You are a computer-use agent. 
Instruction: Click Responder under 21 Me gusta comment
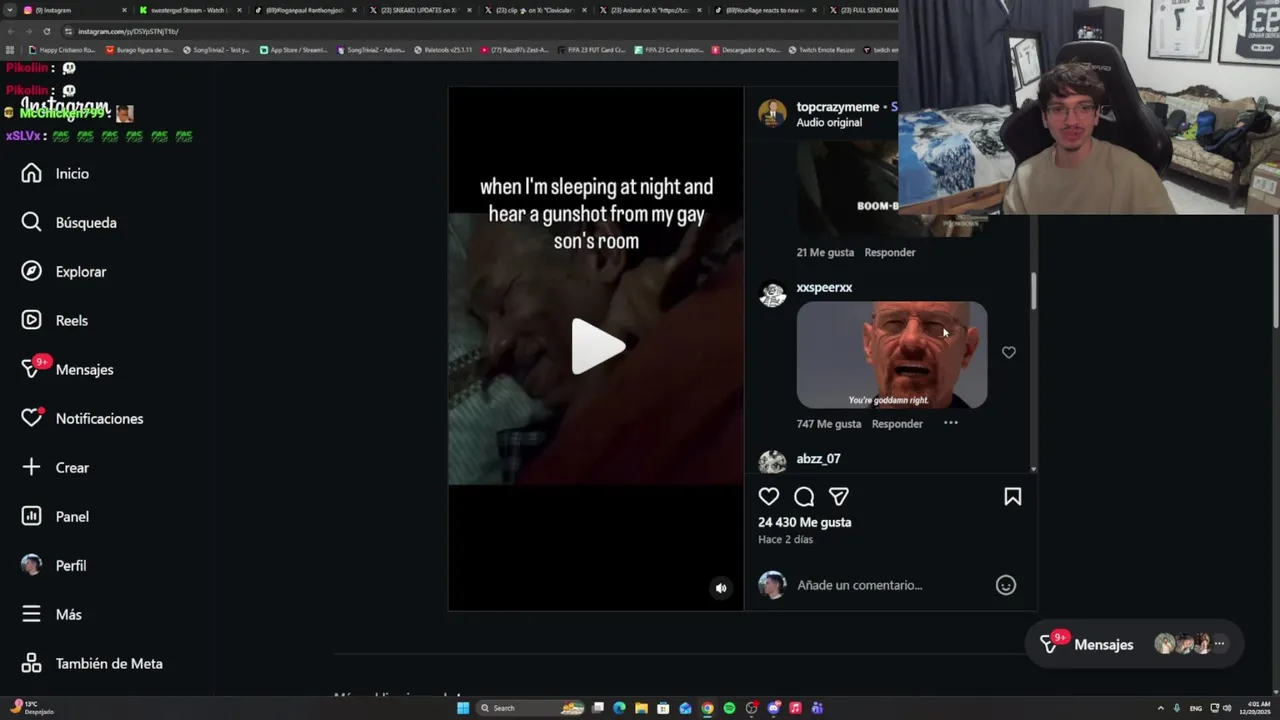coord(890,253)
